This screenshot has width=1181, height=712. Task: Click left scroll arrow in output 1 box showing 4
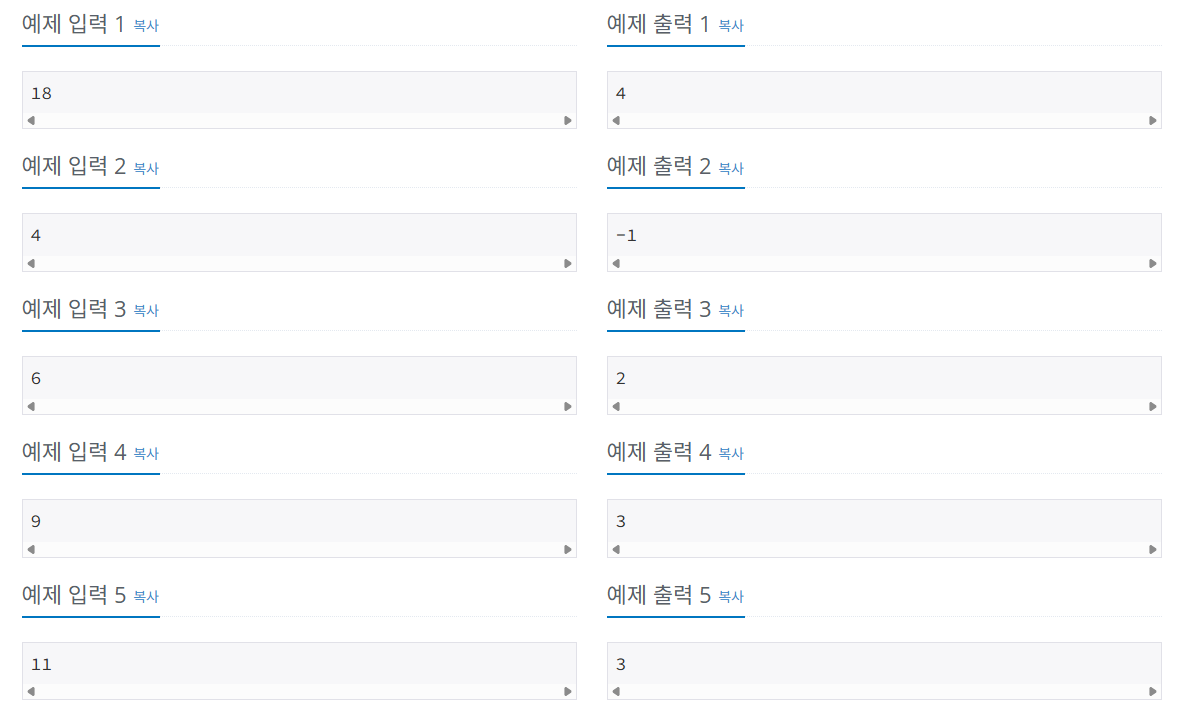click(616, 121)
